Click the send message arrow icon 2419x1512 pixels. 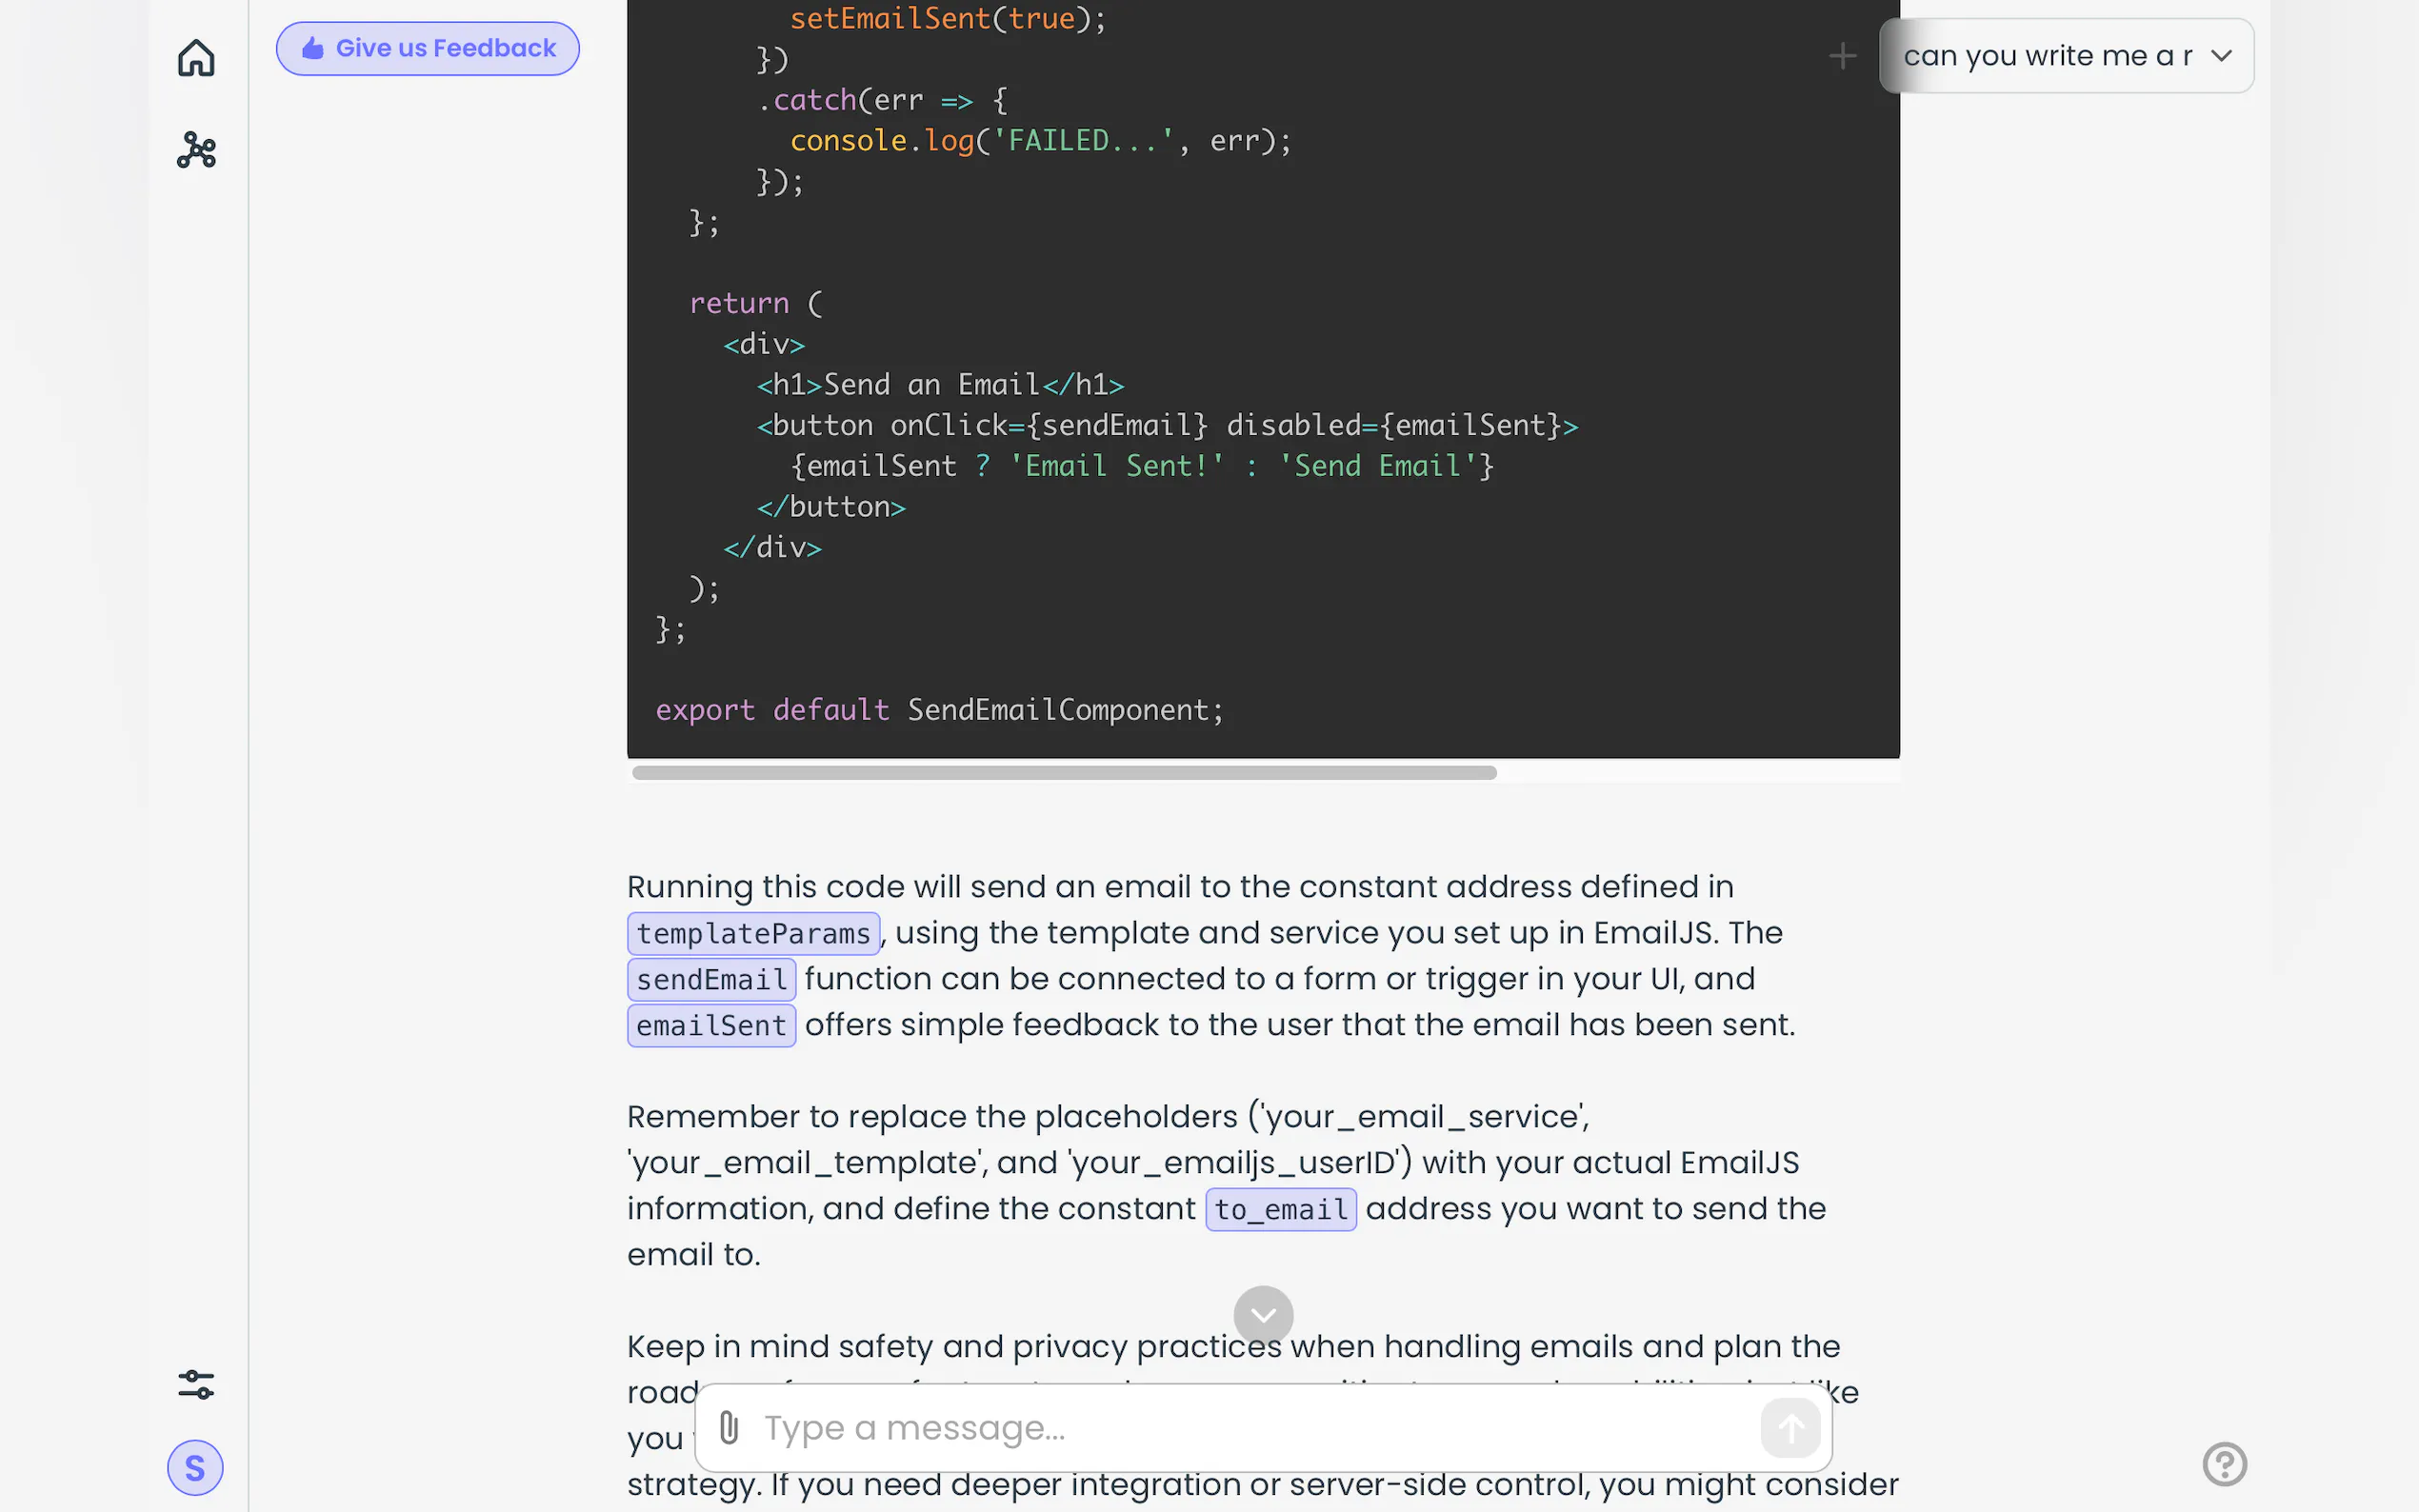coord(1790,1427)
